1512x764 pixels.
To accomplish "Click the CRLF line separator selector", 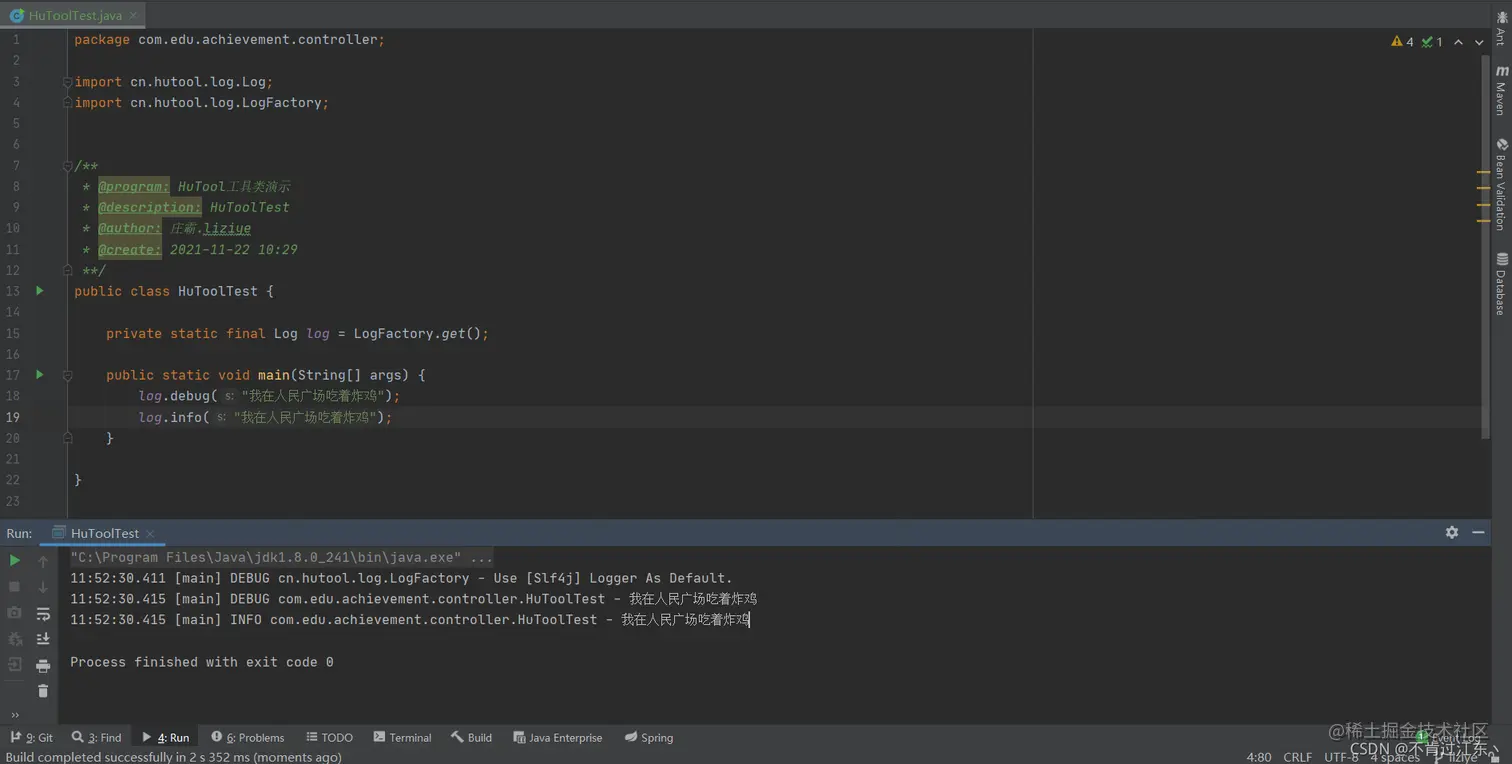I will point(1297,757).
